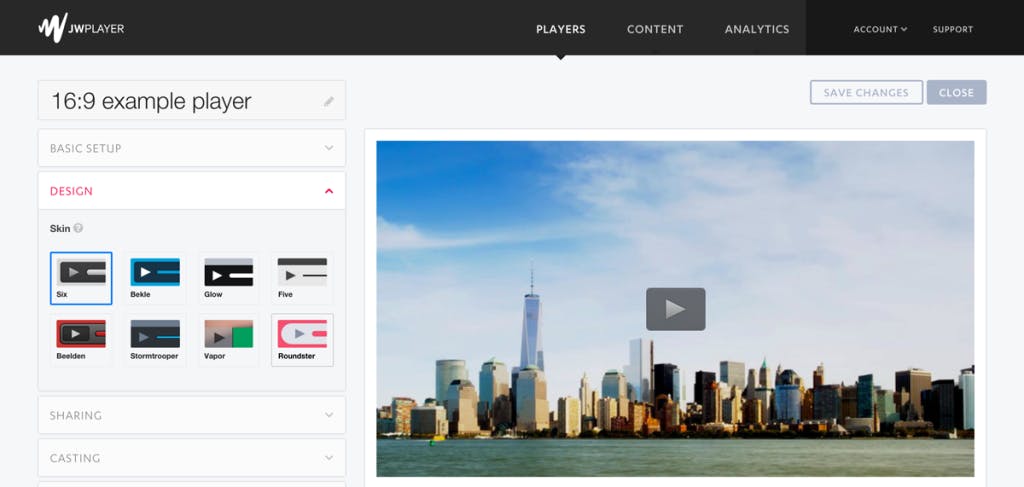The image size is (1024, 487).
Task: Collapse the Design section
Action: point(191,191)
